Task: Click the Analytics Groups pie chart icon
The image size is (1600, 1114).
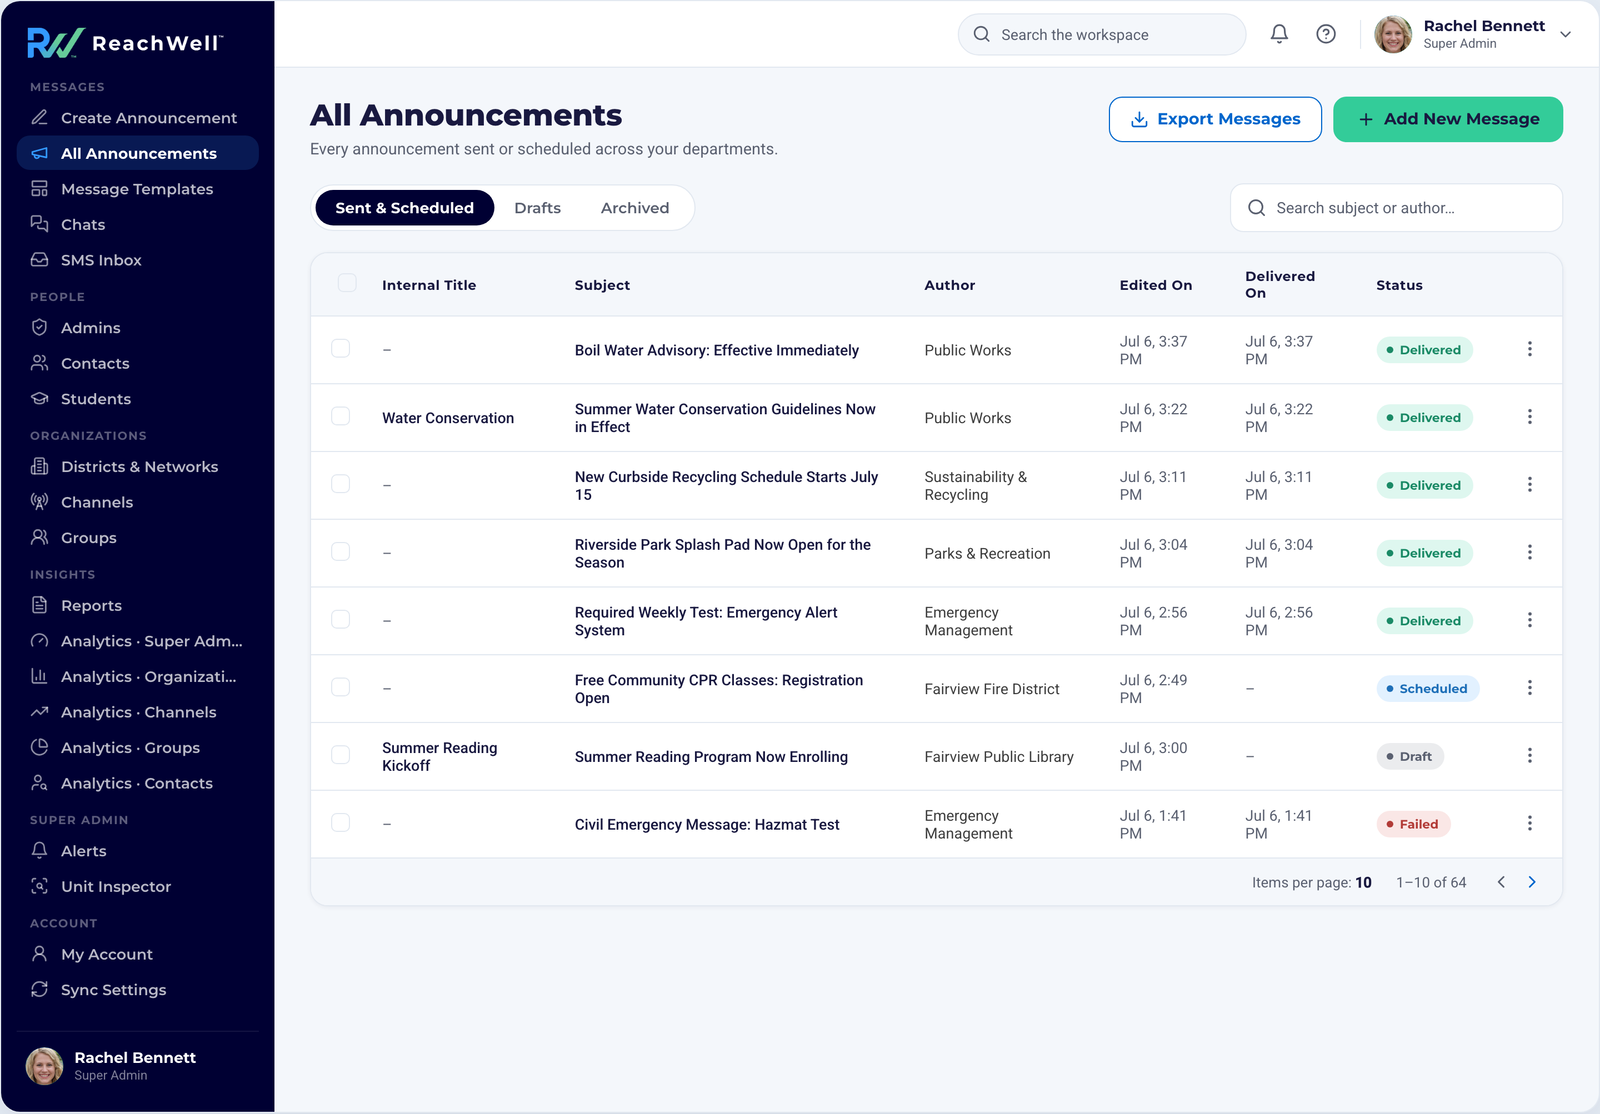Action: coord(40,747)
